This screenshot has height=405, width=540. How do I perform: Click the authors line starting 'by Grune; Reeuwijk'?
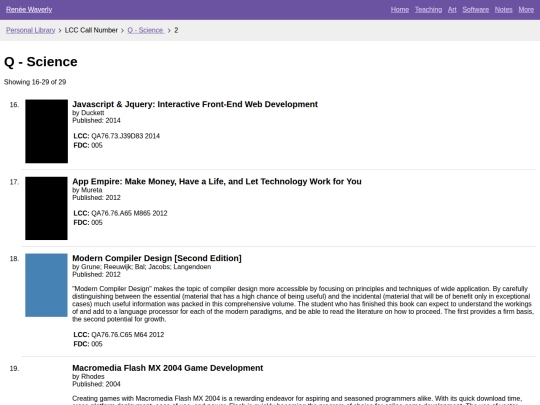coord(142,267)
